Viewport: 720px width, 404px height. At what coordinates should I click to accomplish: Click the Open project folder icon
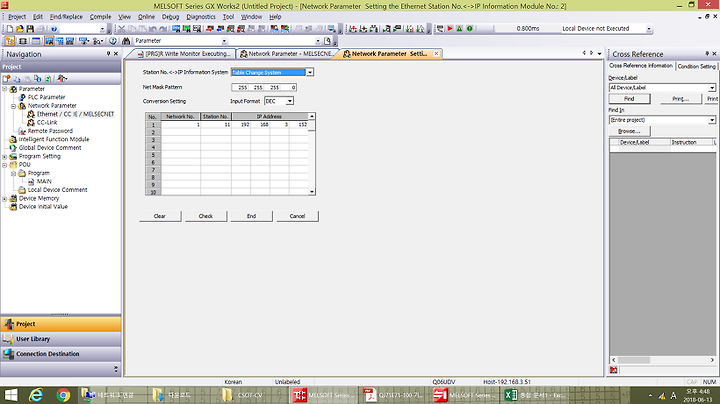pos(20,28)
